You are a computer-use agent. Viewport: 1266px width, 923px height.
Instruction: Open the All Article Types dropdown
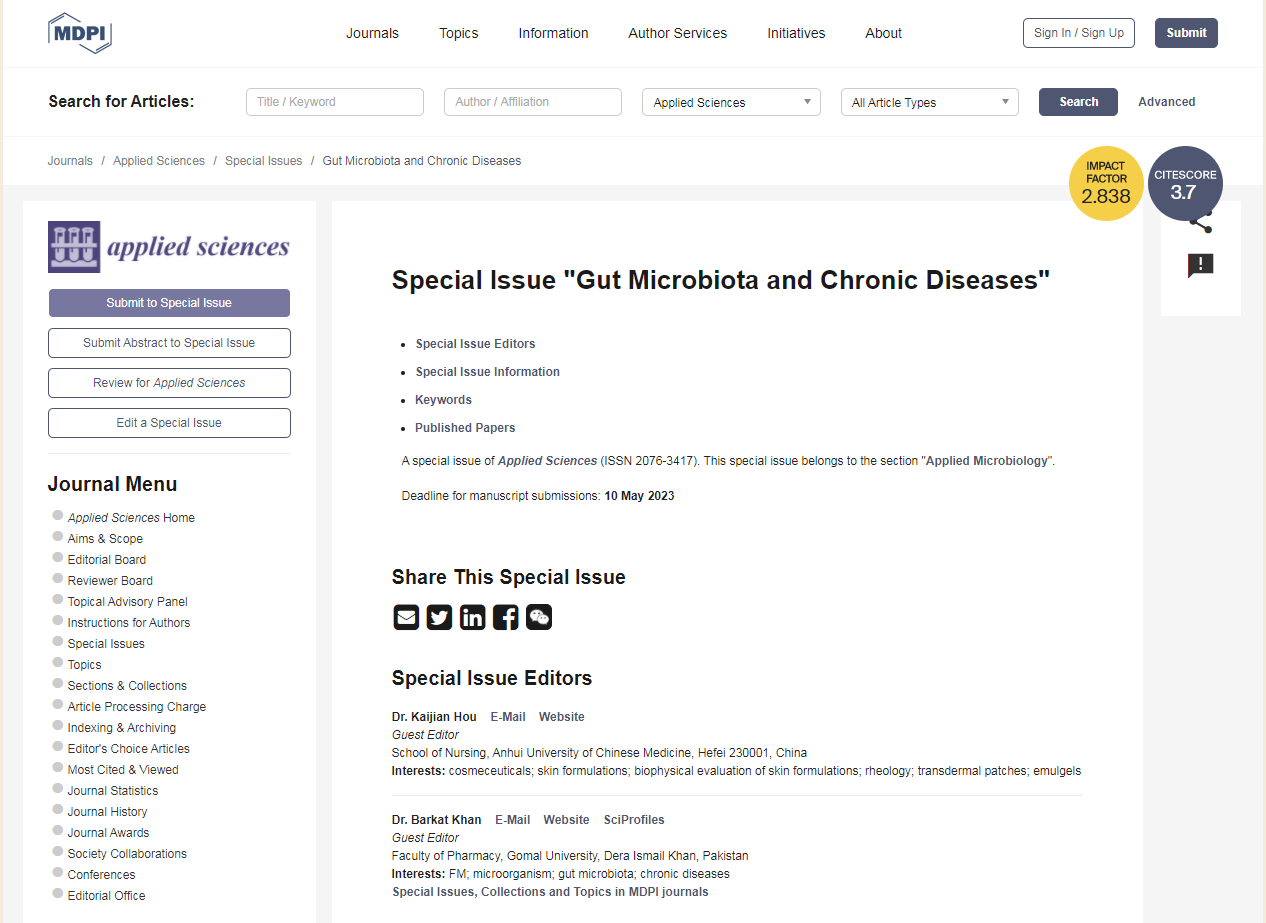[x=929, y=102]
